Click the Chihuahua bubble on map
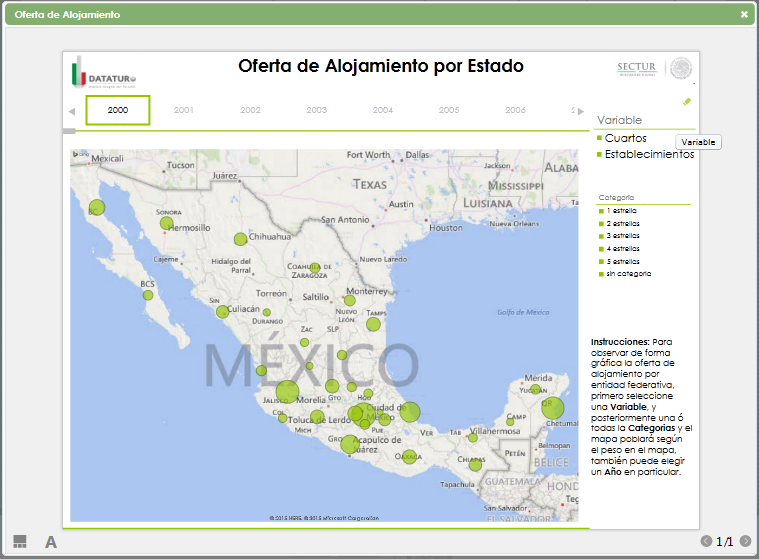Image resolution: width=759 pixels, height=559 pixels. pyautogui.click(x=240, y=239)
